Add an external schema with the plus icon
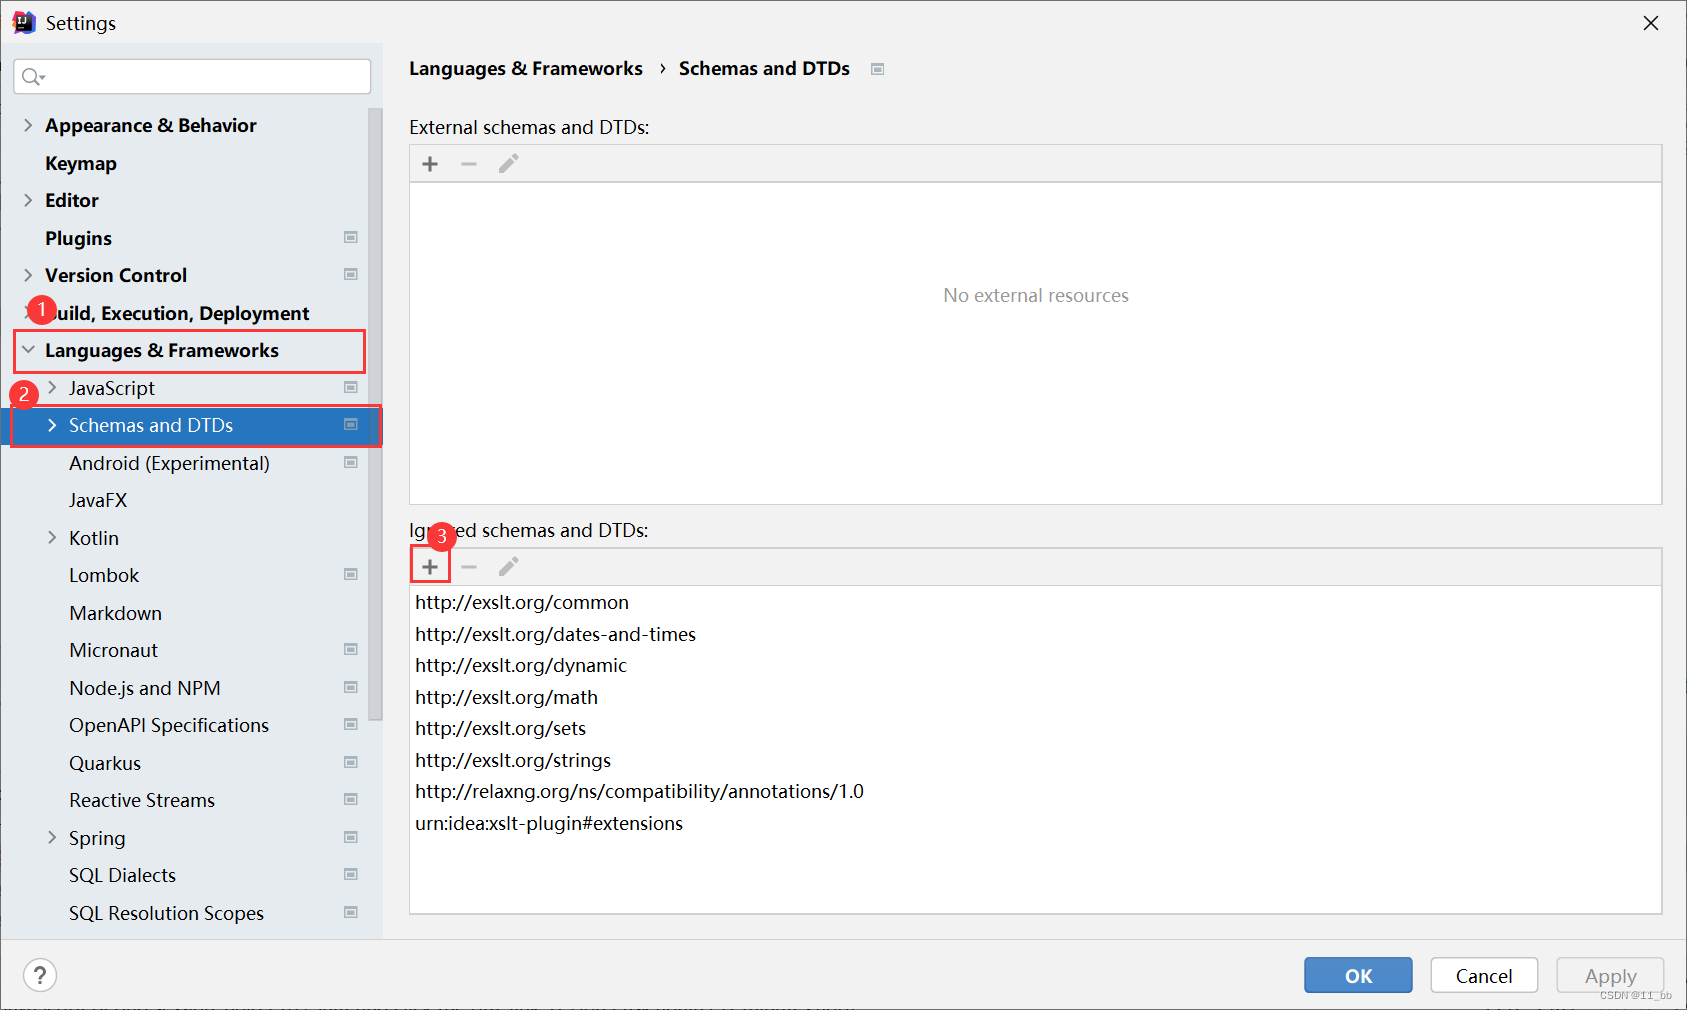This screenshot has width=1687, height=1010. 430,164
